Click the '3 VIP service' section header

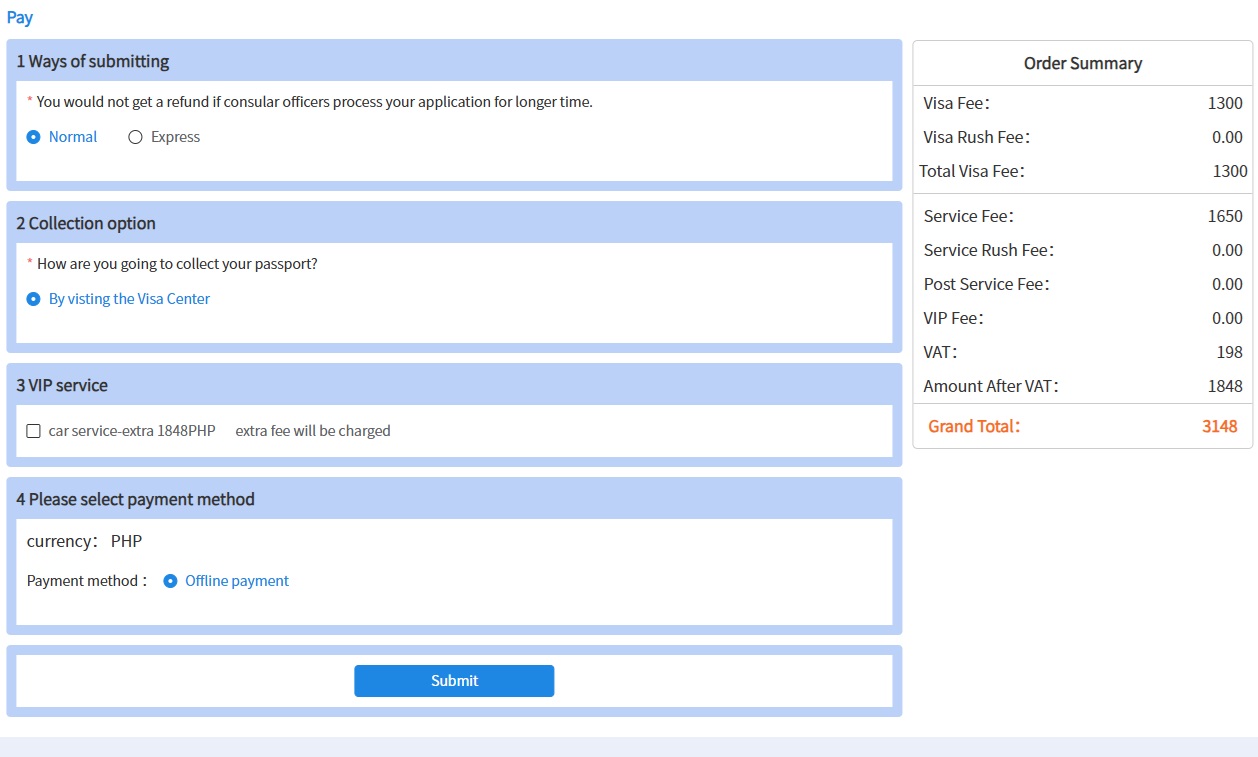[62, 385]
